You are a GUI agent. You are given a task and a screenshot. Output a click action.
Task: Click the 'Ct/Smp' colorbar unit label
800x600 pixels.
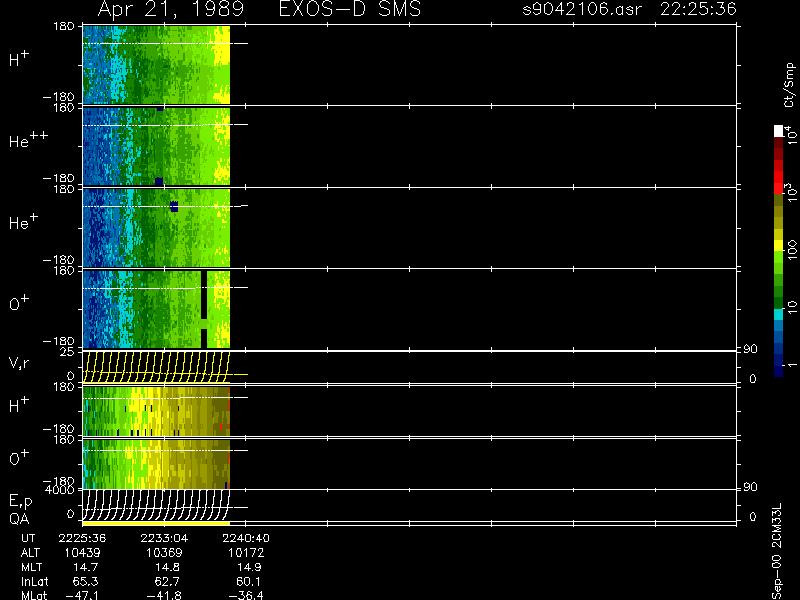pyautogui.click(x=789, y=85)
